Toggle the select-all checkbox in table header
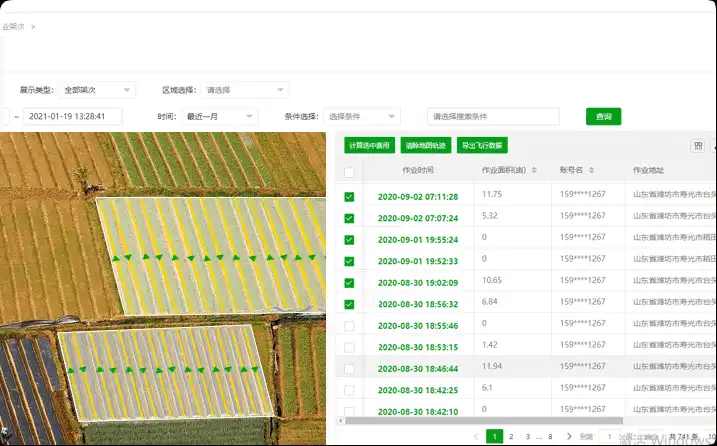 349,172
